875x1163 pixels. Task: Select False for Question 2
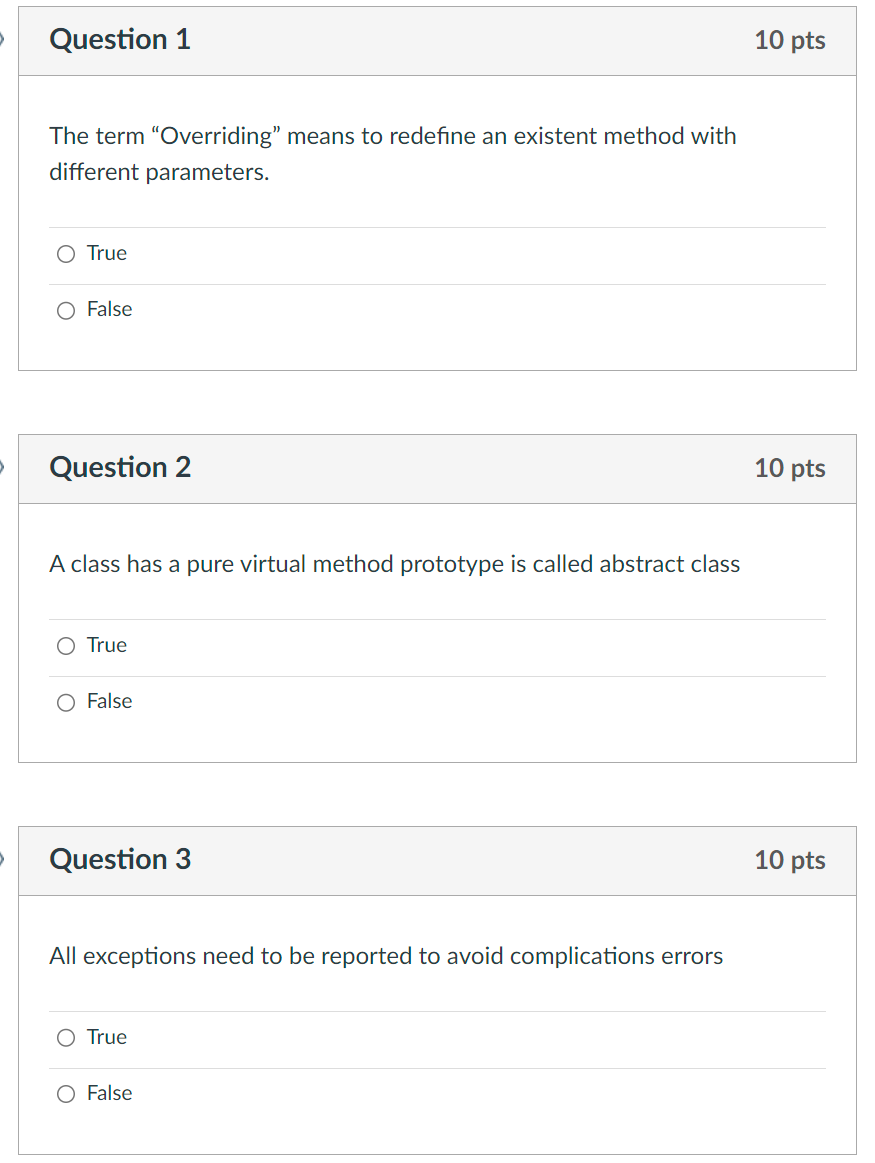pyautogui.click(x=64, y=702)
